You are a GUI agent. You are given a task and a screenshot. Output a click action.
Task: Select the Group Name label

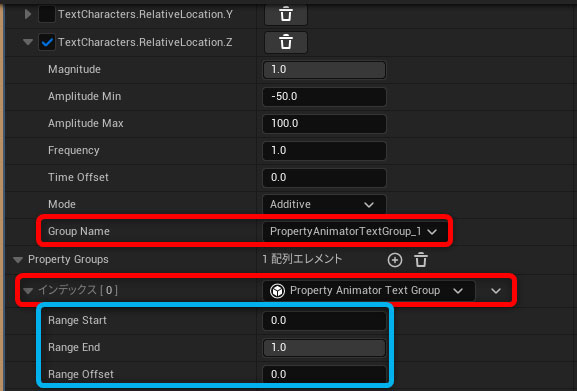[x=79, y=231]
